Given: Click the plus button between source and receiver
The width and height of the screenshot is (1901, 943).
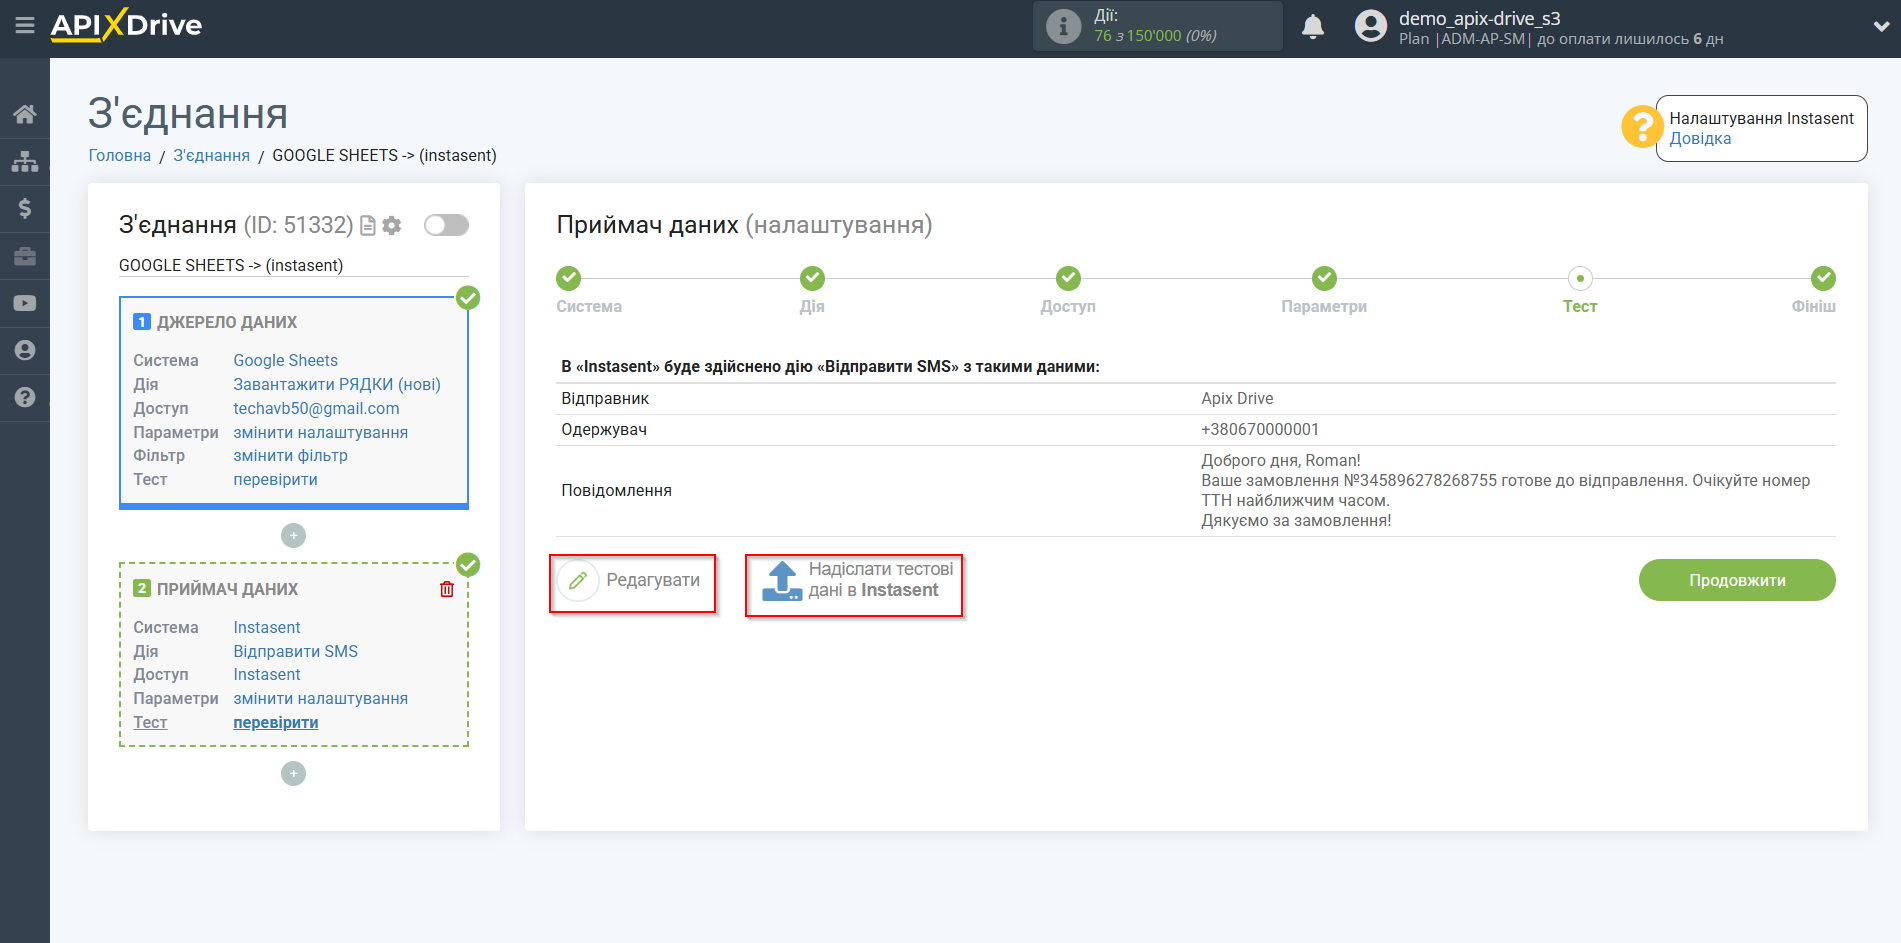Looking at the screenshot, I should 293,536.
